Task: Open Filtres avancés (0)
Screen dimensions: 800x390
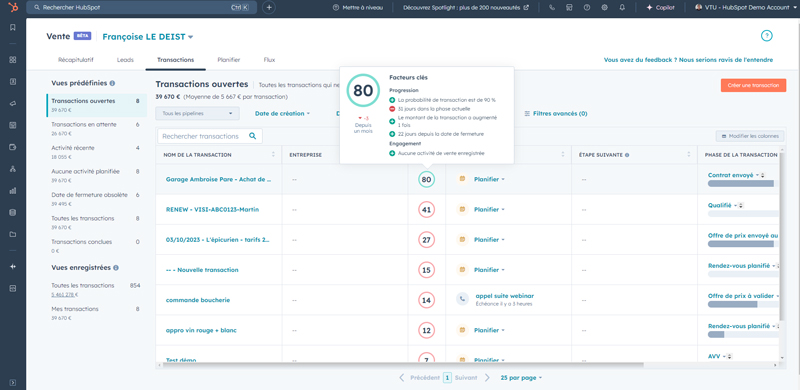Action: [x=556, y=114]
